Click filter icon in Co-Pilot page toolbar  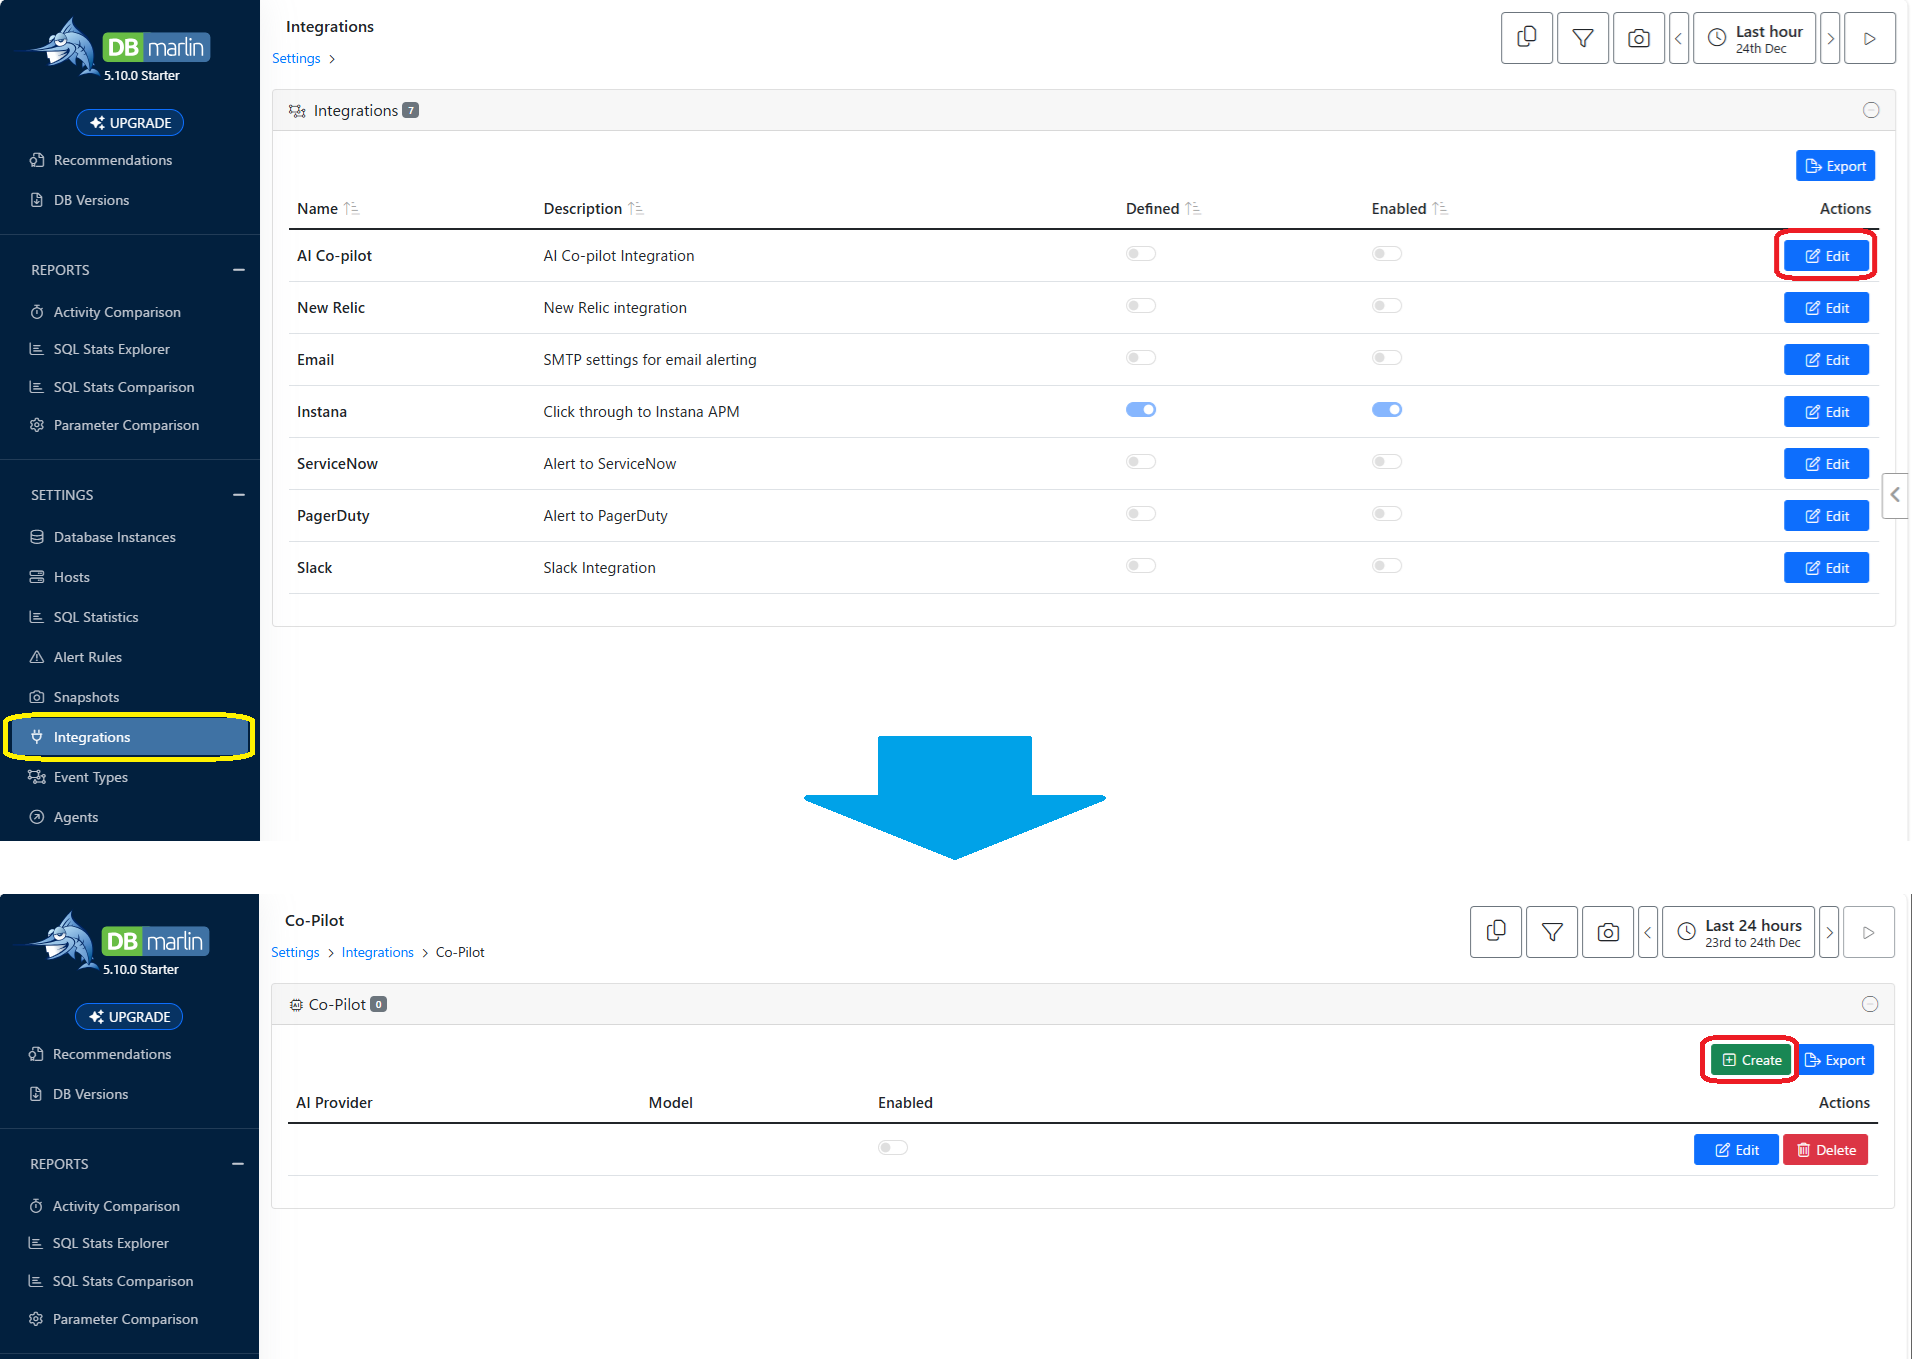(1552, 932)
